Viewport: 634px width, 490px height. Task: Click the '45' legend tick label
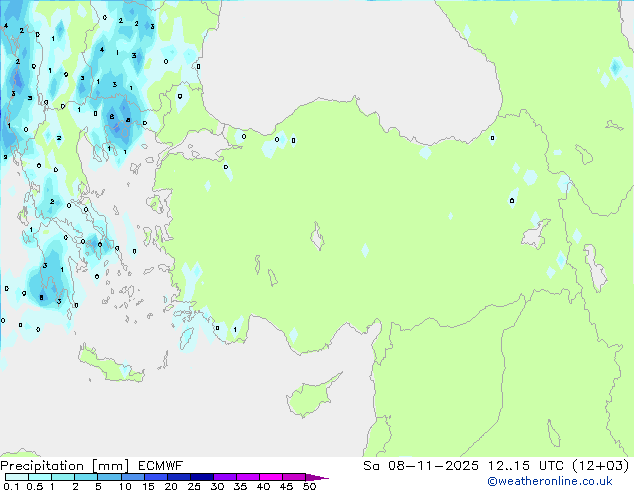(x=286, y=486)
